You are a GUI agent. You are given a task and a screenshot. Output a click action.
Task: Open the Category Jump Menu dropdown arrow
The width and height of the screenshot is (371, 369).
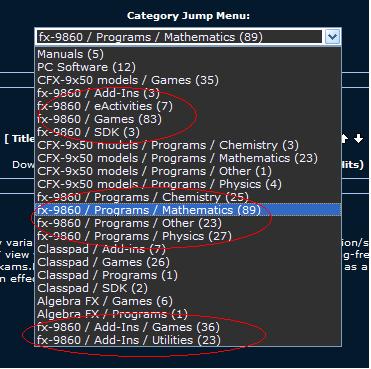(332, 37)
